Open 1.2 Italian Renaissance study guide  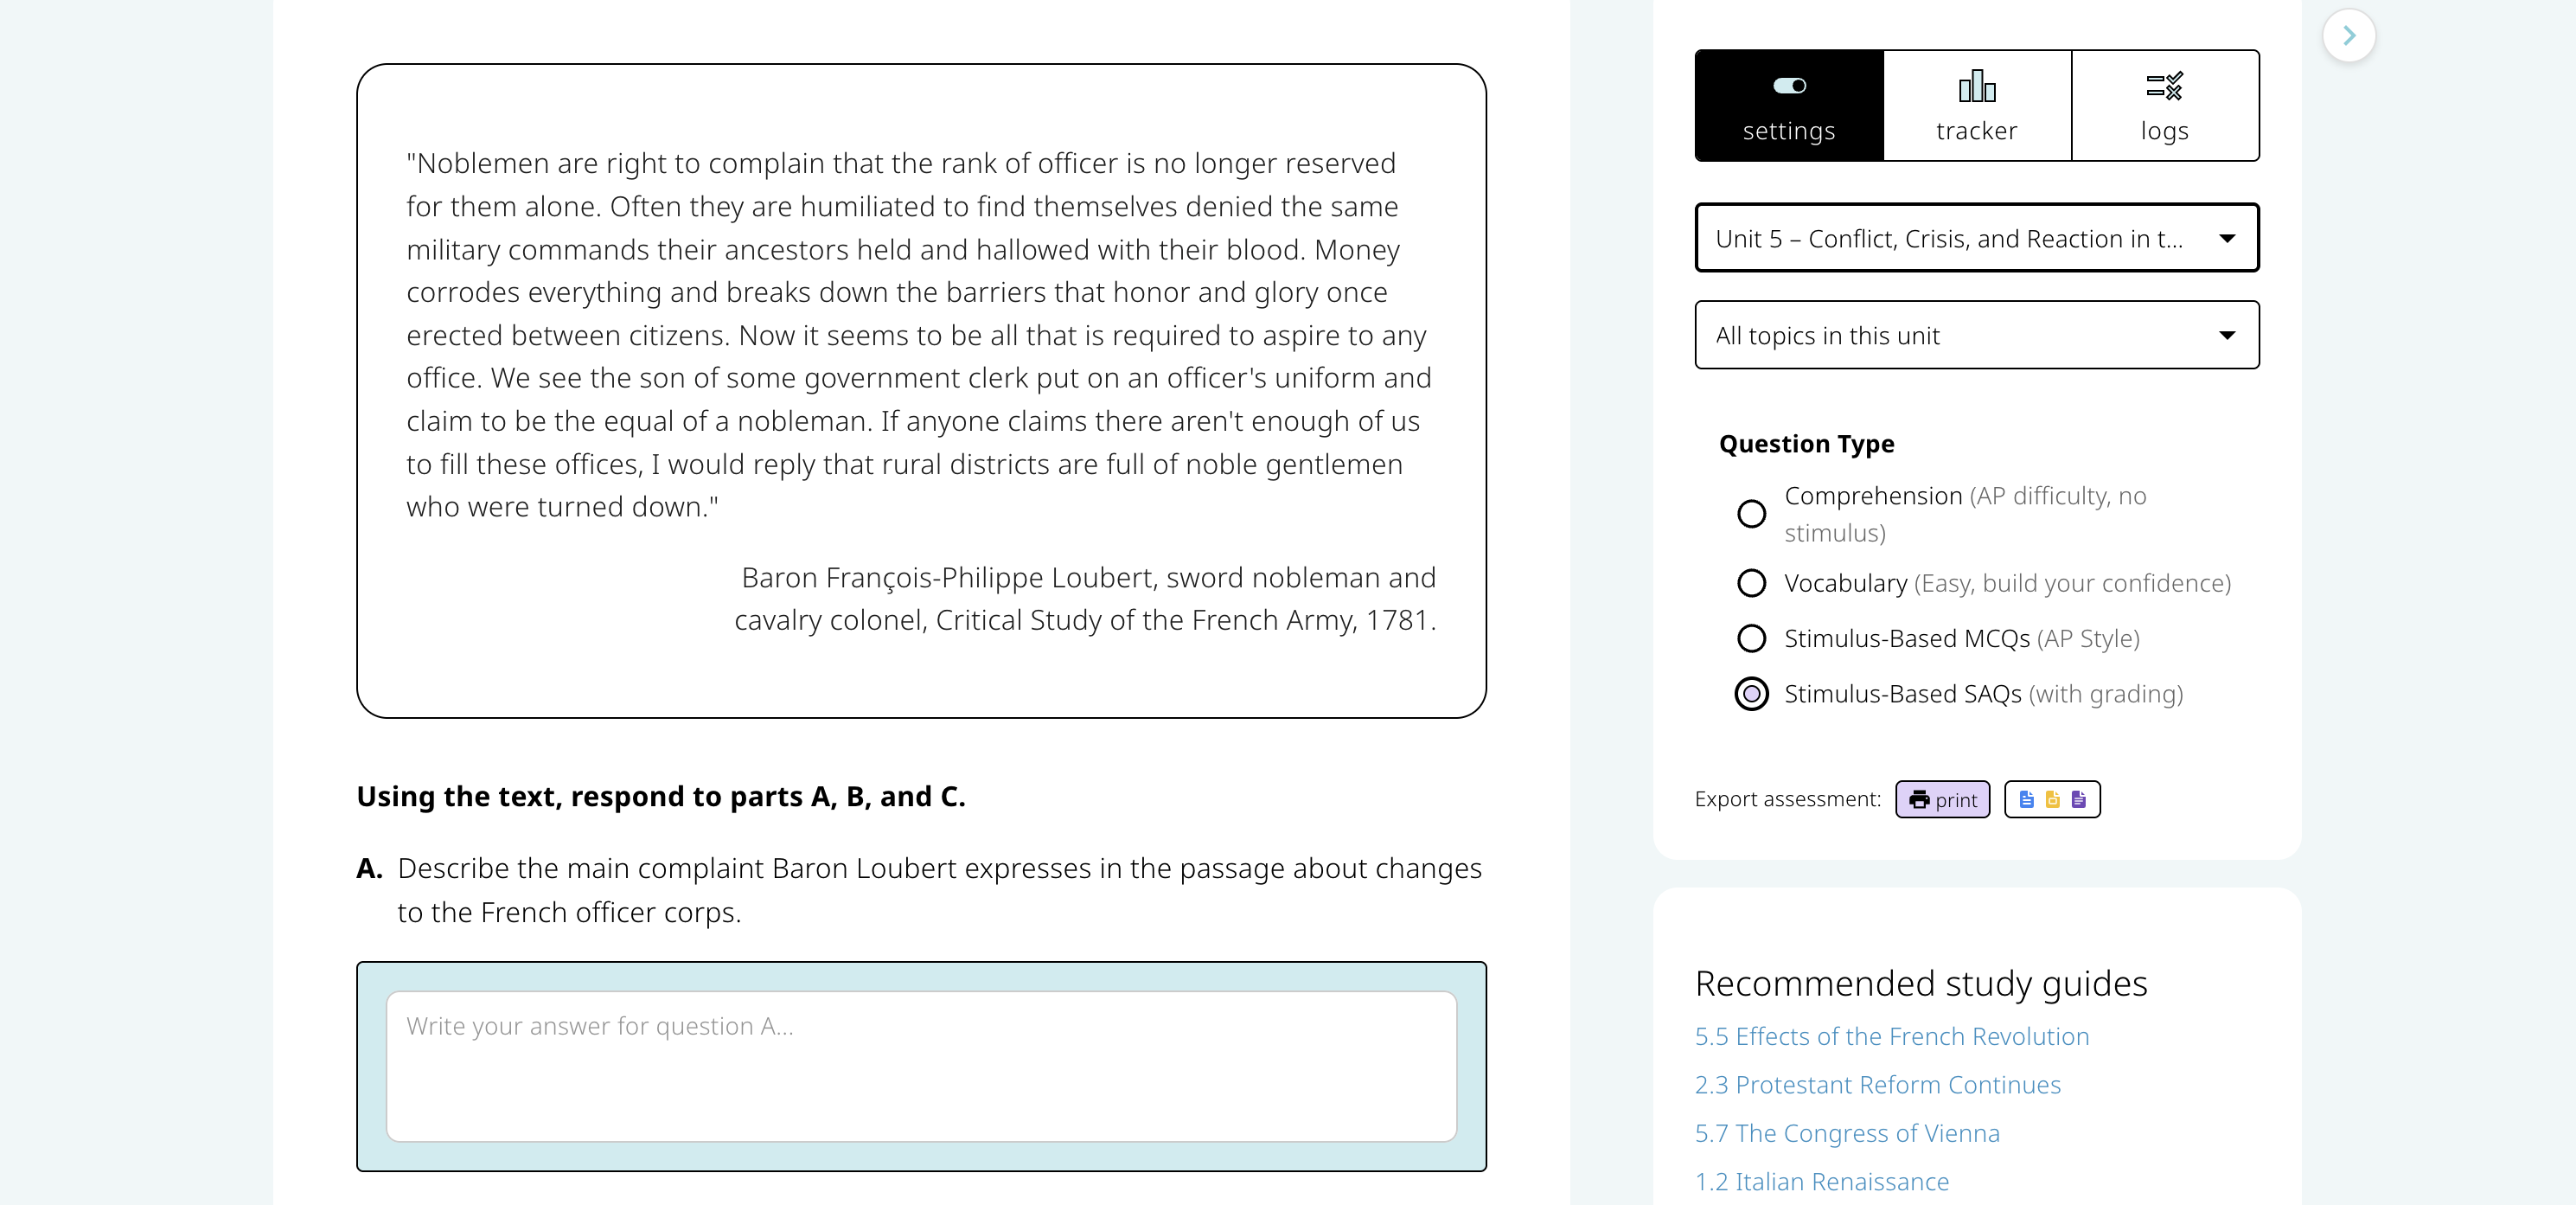pos(1821,1182)
